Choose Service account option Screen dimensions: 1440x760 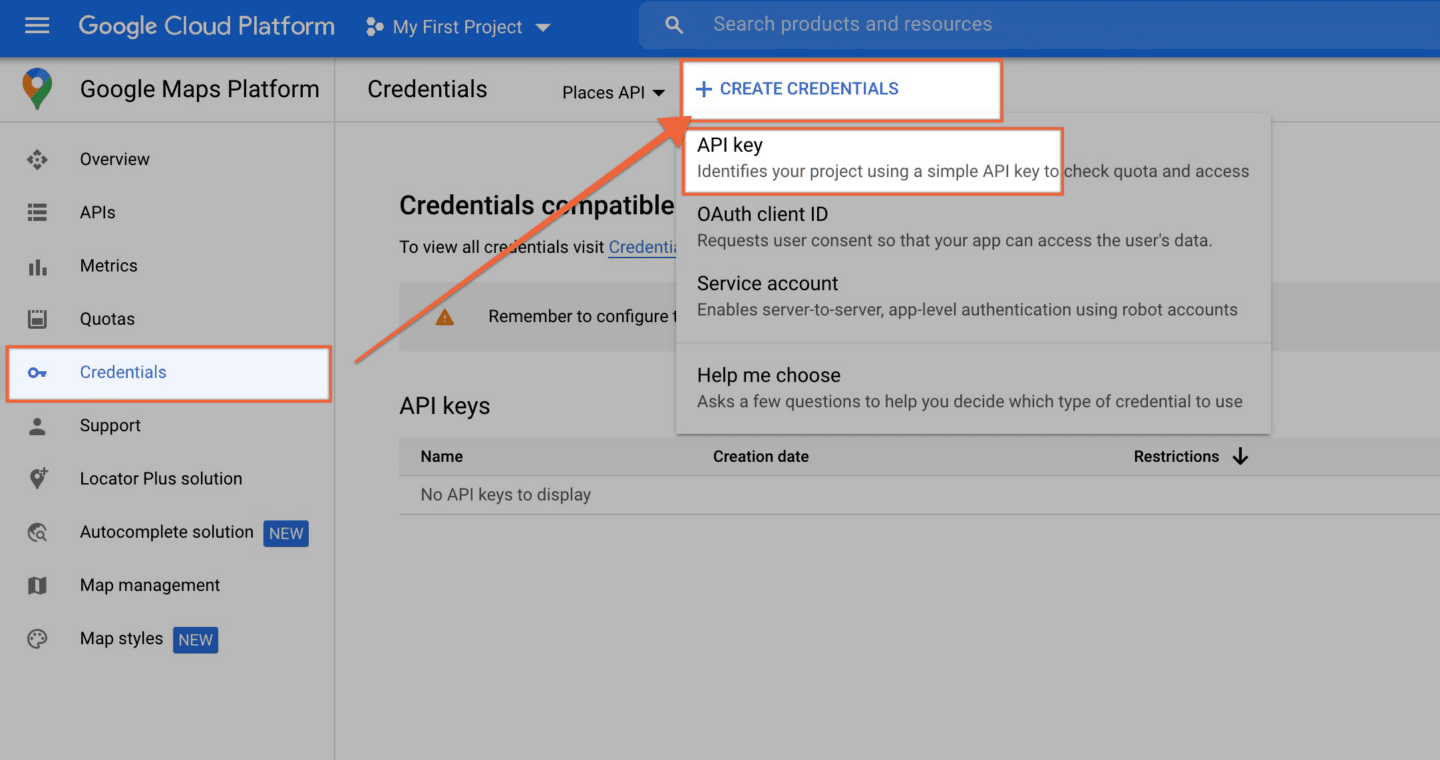coord(973,296)
